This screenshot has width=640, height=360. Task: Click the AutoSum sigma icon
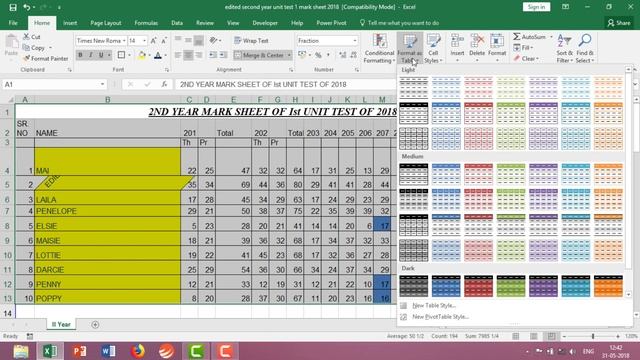click(517, 37)
